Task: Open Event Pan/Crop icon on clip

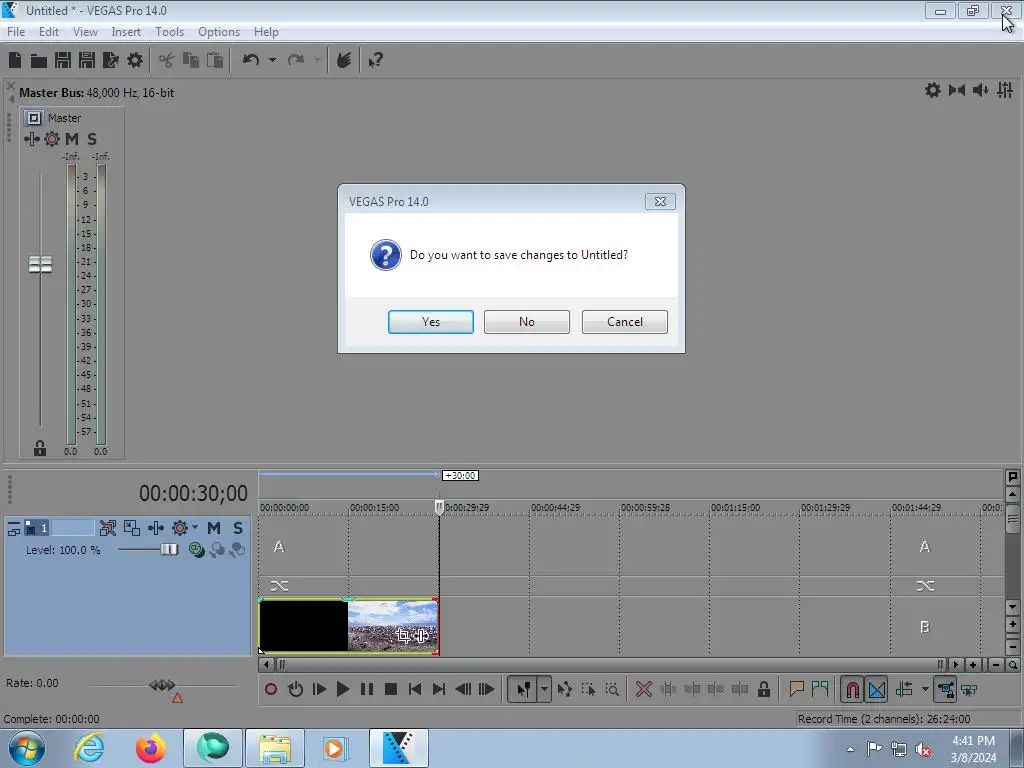Action: coord(403,635)
